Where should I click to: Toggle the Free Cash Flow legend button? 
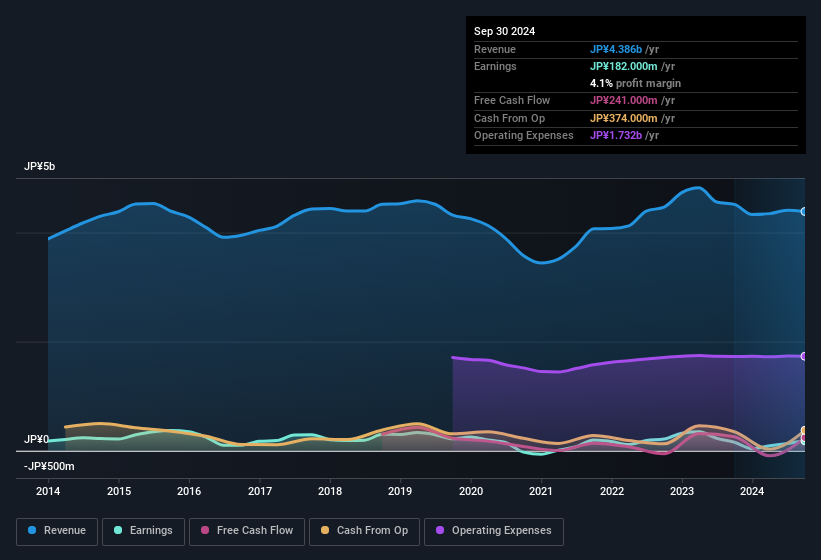(x=247, y=531)
